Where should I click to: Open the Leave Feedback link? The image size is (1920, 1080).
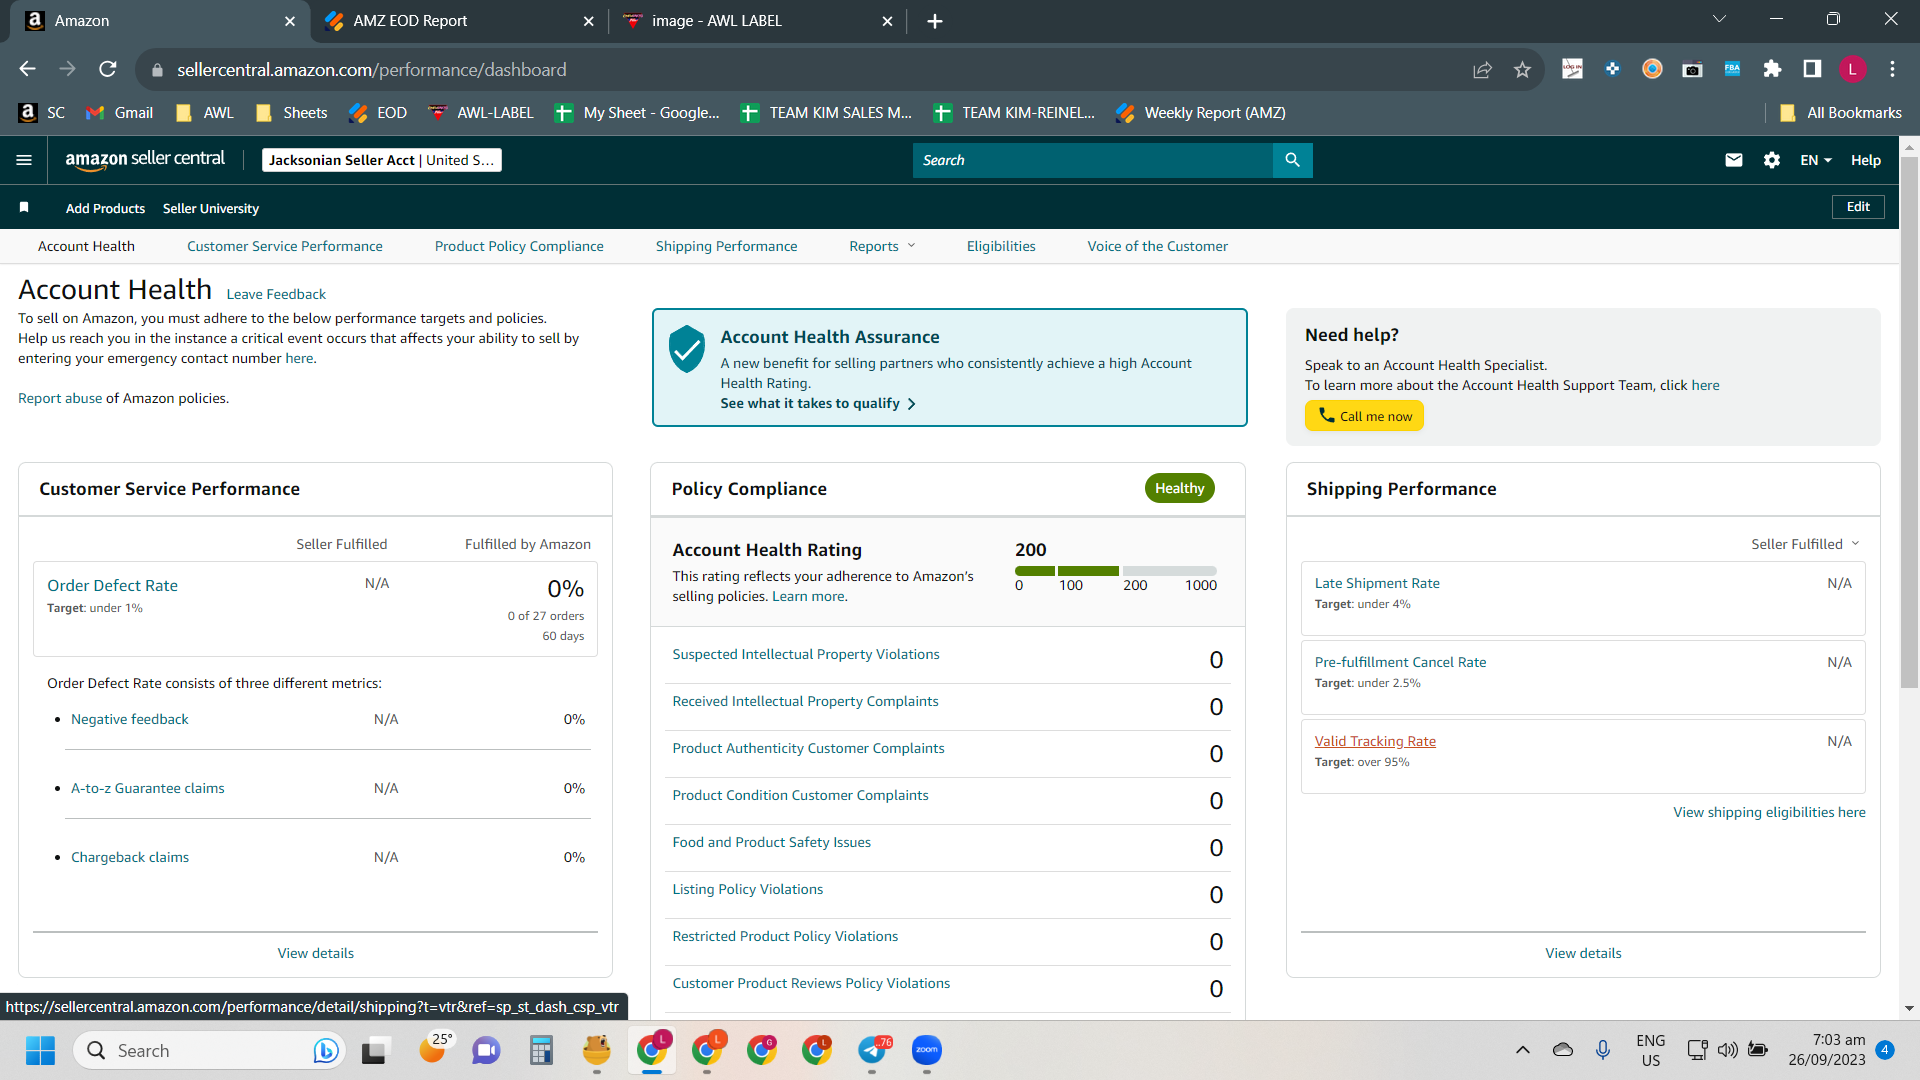[x=276, y=294]
